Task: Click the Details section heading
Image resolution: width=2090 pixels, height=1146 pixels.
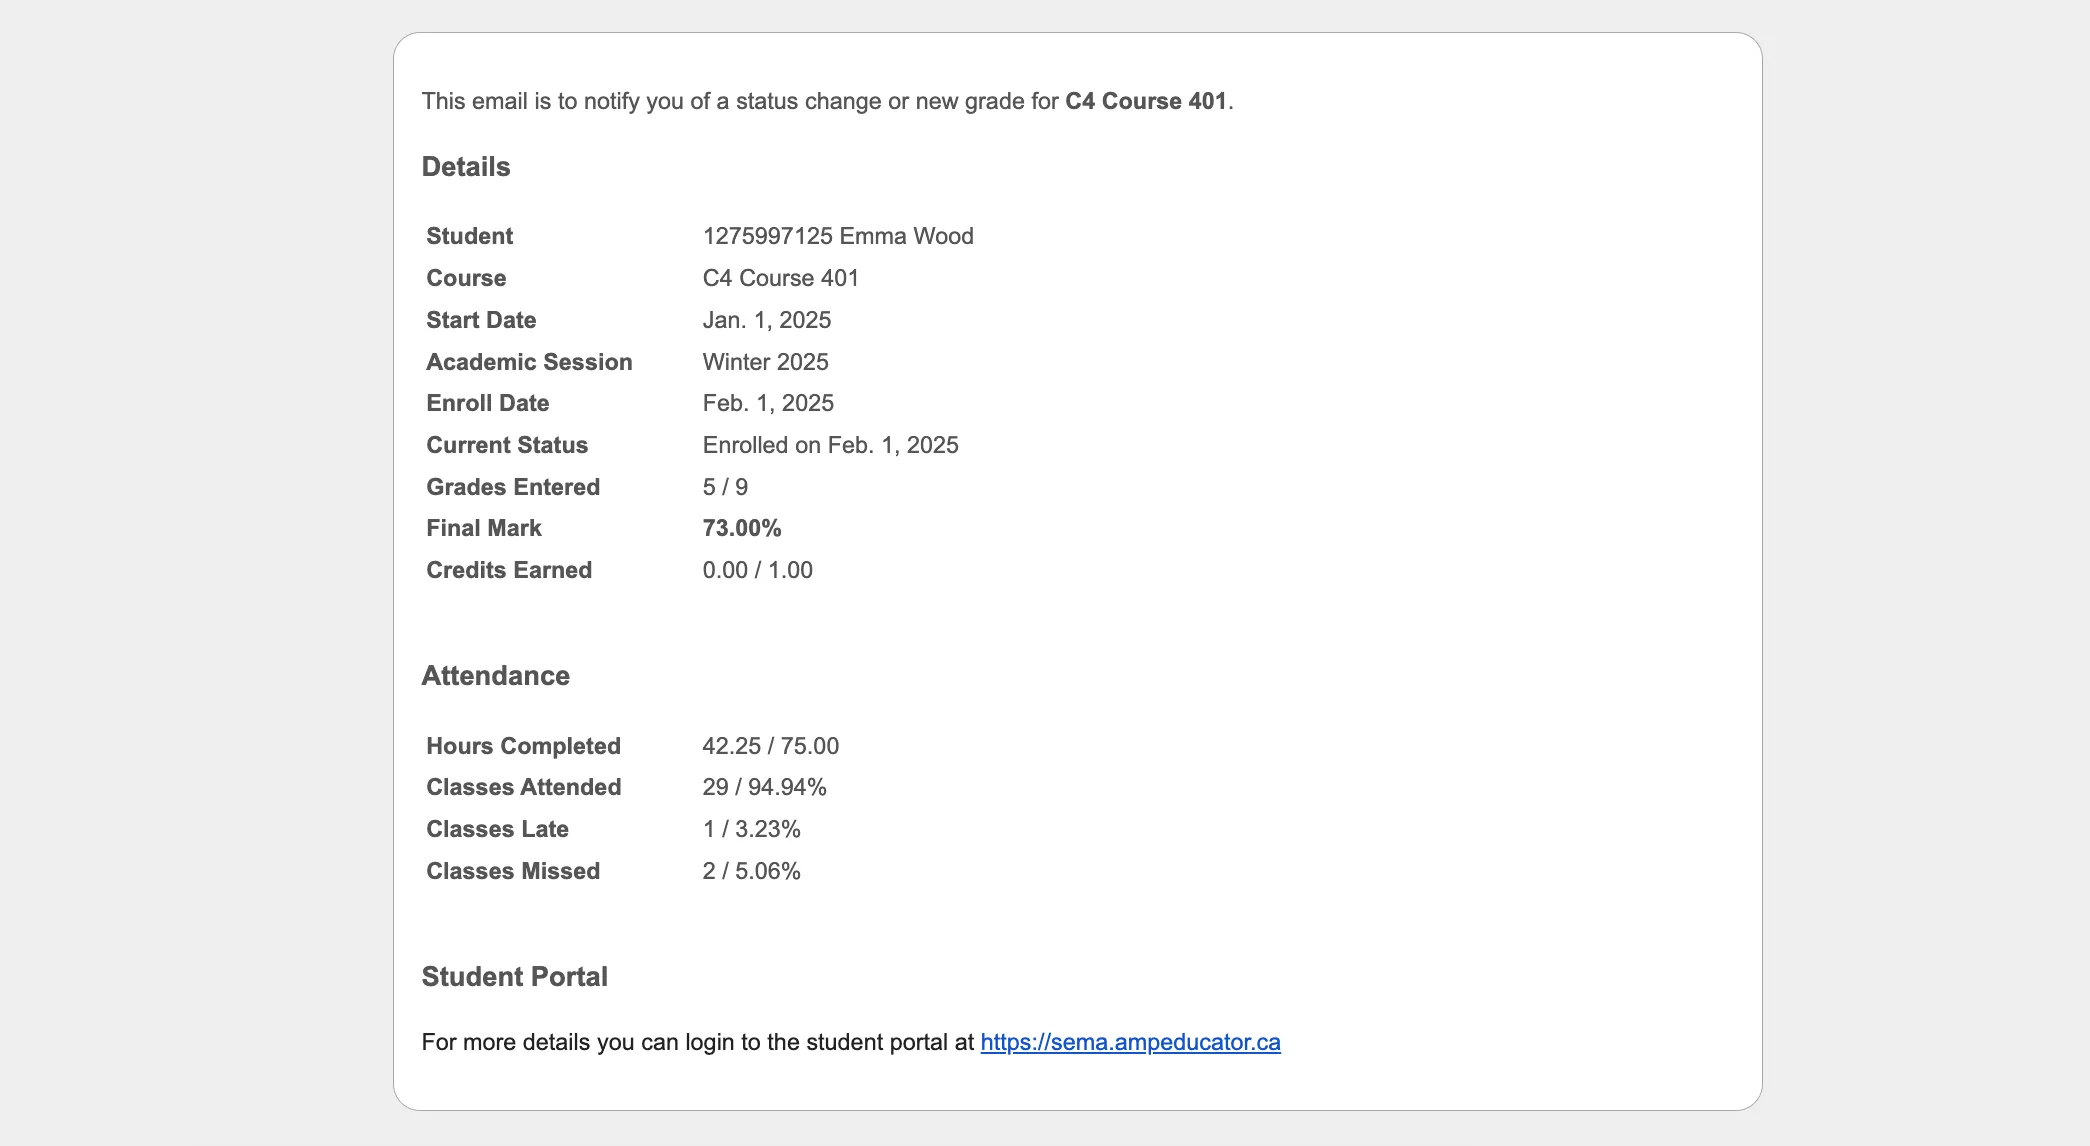Action: (466, 167)
